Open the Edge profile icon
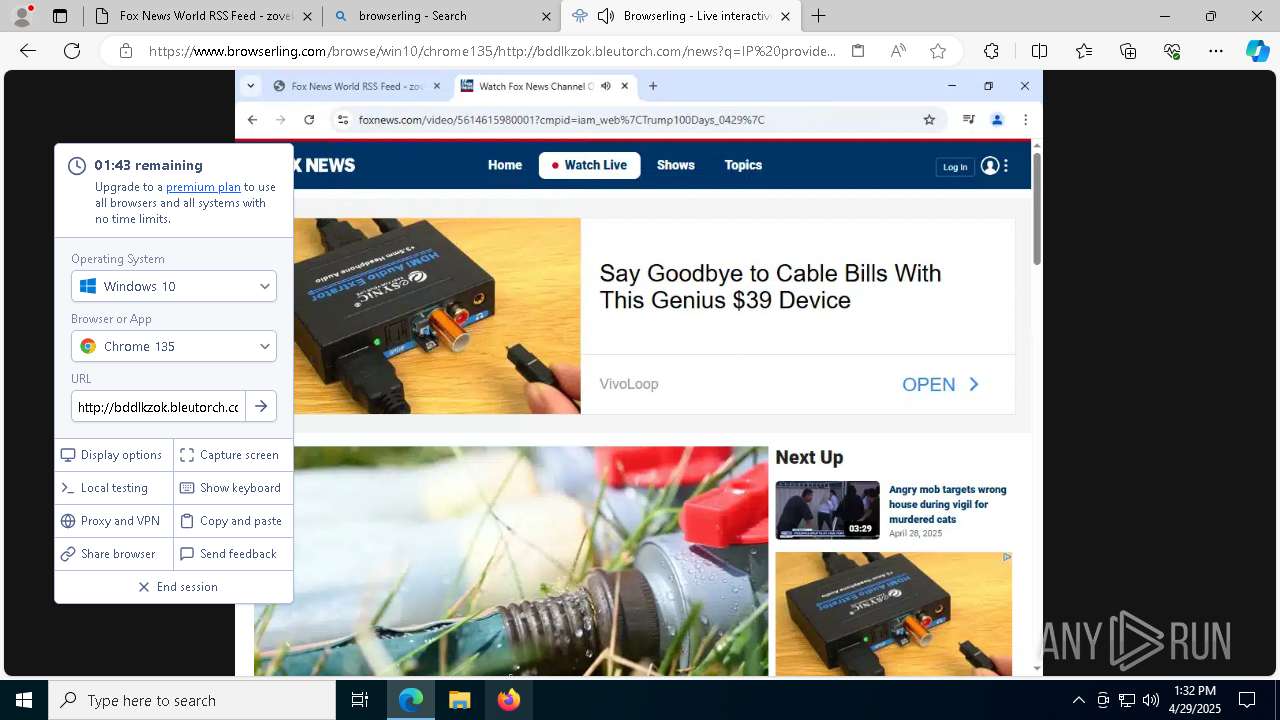 click(x=22, y=15)
